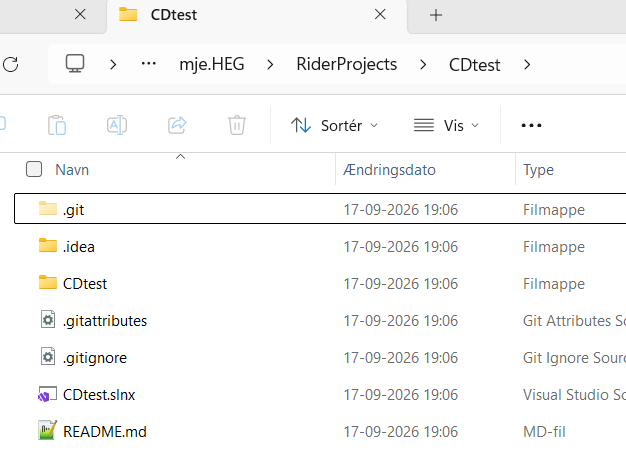
Task: Click the .idea folder icon
Action: pos(48,245)
